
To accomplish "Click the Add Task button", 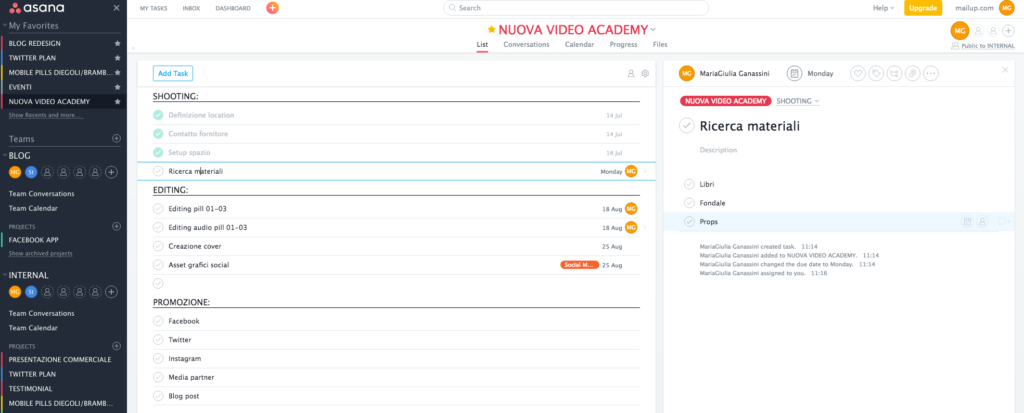I will pyautogui.click(x=173, y=74).
